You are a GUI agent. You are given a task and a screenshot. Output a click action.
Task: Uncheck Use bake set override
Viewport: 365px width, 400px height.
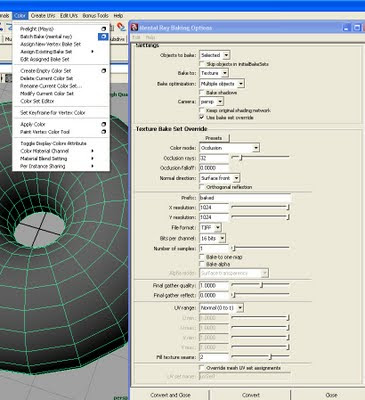click(x=201, y=117)
